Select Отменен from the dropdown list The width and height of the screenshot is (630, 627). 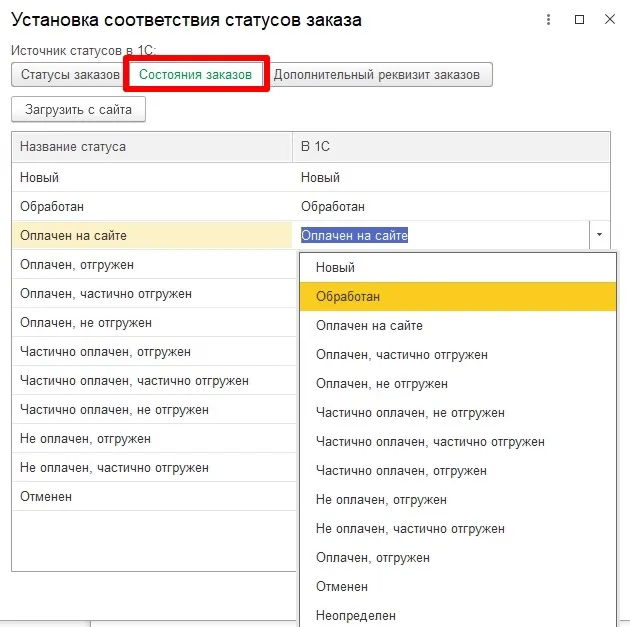pyautogui.click(x=342, y=587)
